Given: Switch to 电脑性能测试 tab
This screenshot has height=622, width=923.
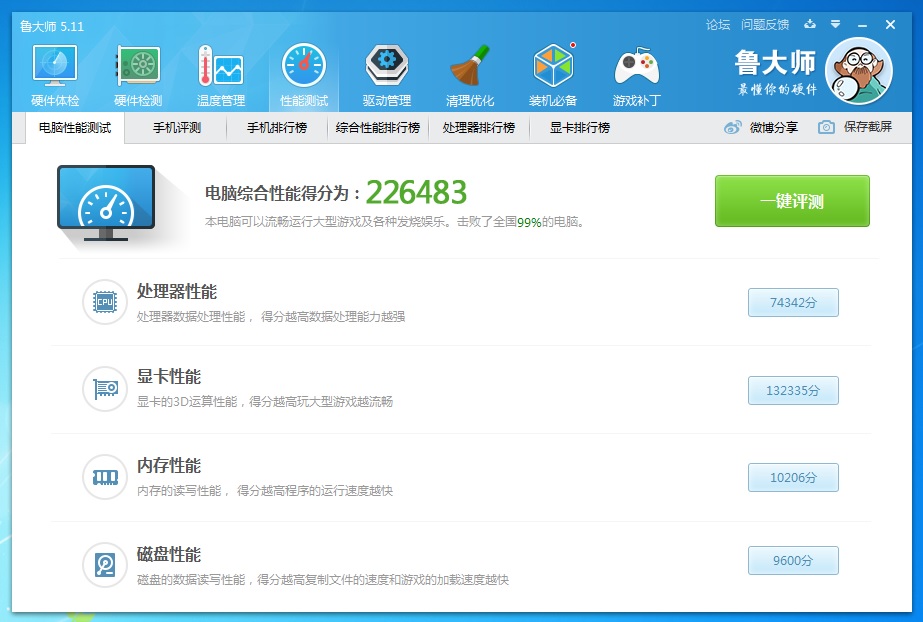Looking at the screenshot, I should 75,128.
